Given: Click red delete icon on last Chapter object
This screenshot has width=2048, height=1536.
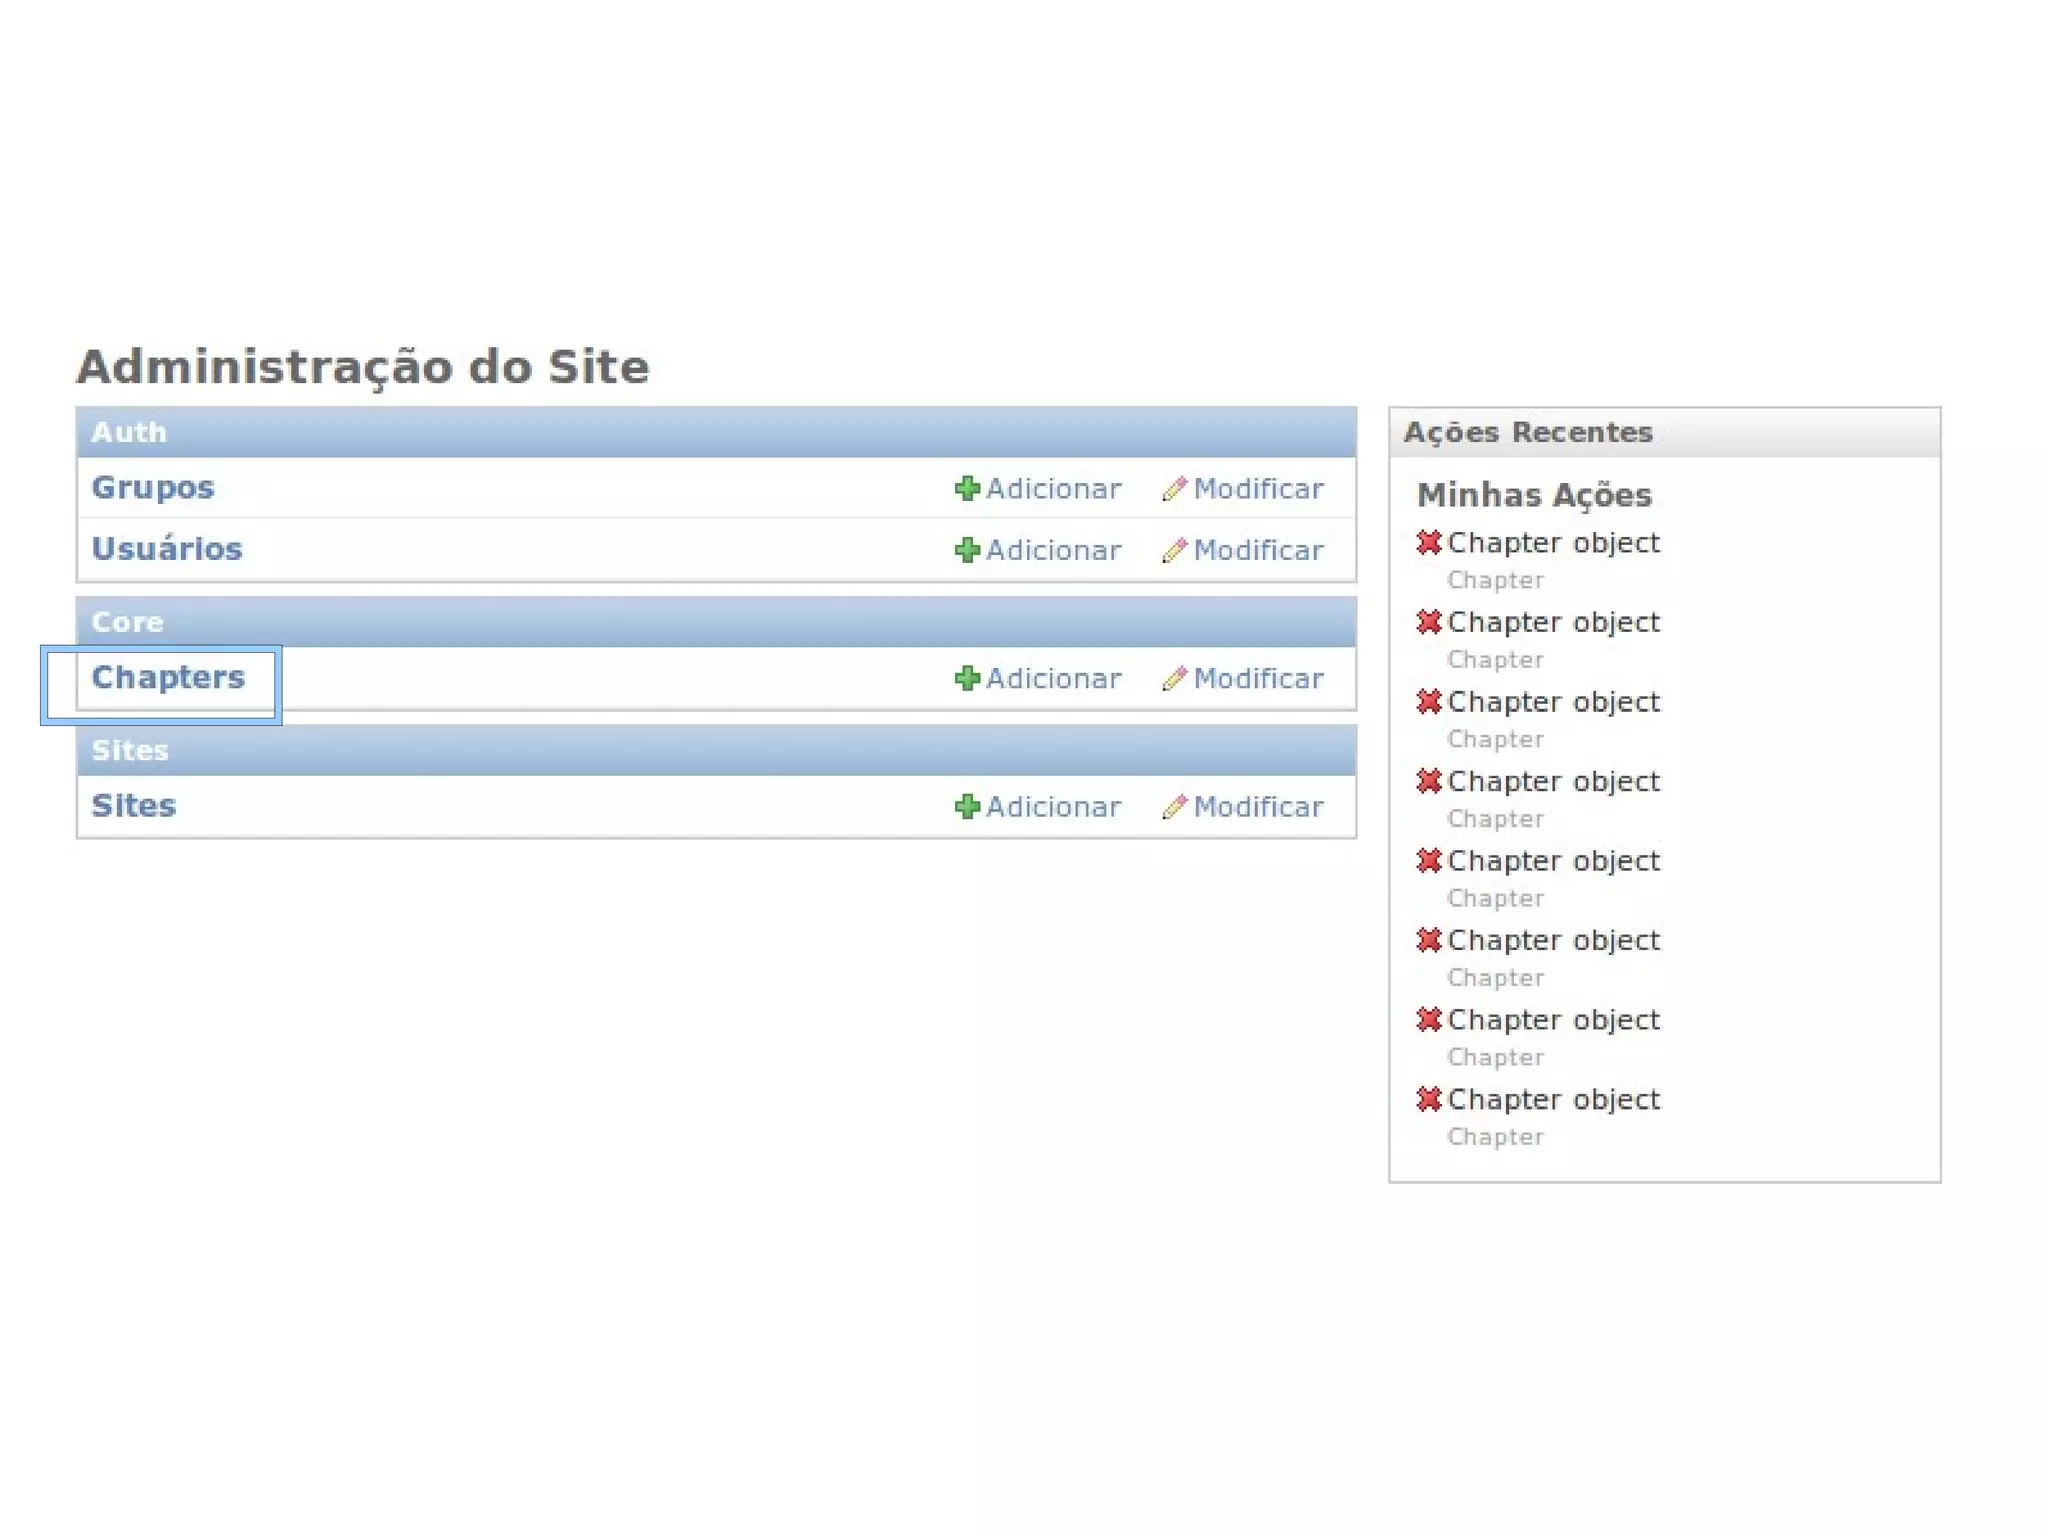Looking at the screenshot, I should [x=1429, y=1099].
